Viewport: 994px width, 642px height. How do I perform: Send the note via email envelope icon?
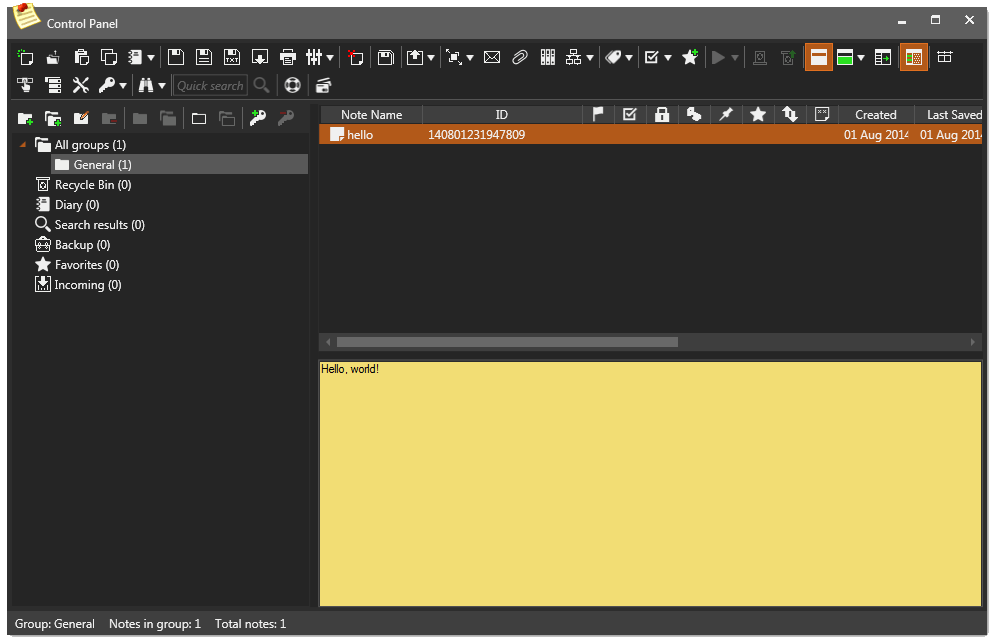click(x=491, y=57)
